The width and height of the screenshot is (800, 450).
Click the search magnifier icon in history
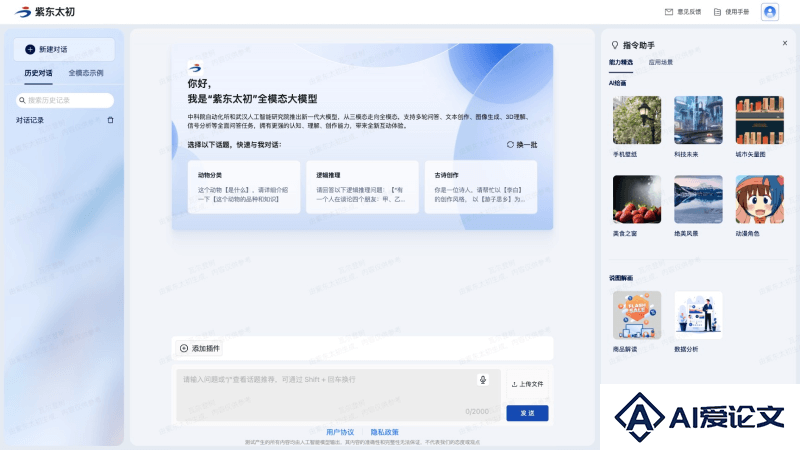(22, 101)
